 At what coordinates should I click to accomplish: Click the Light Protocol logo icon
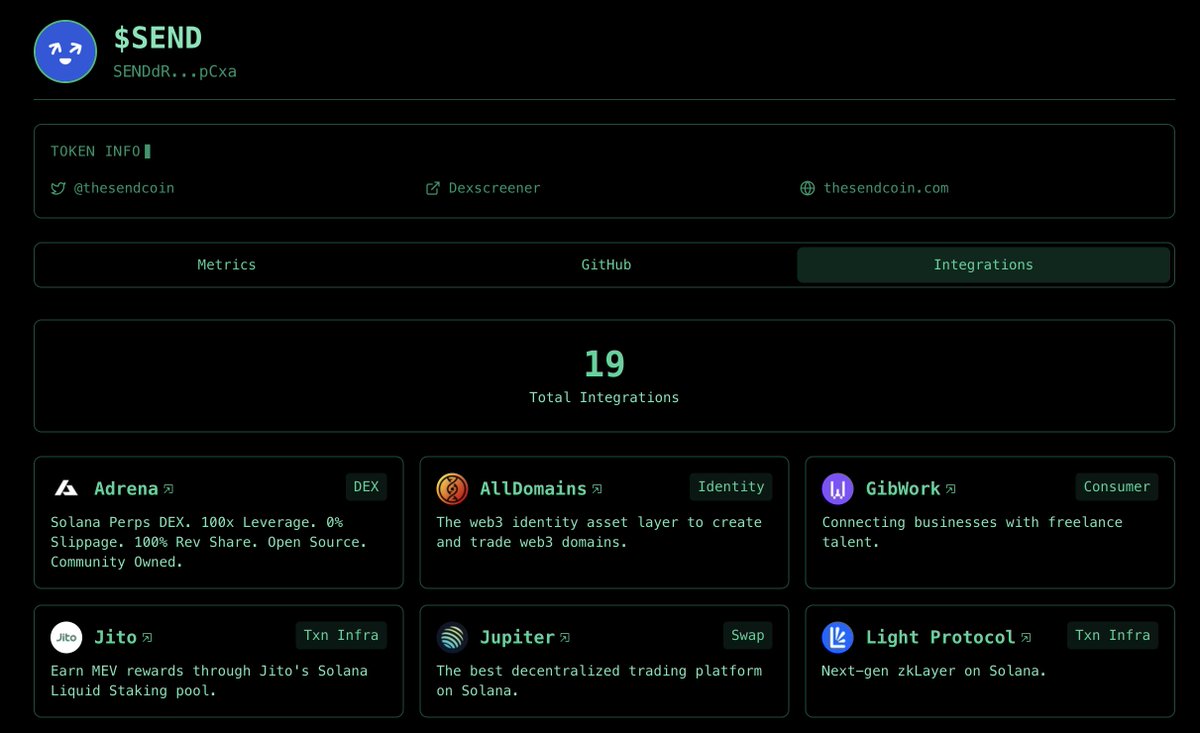(x=837, y=637)
